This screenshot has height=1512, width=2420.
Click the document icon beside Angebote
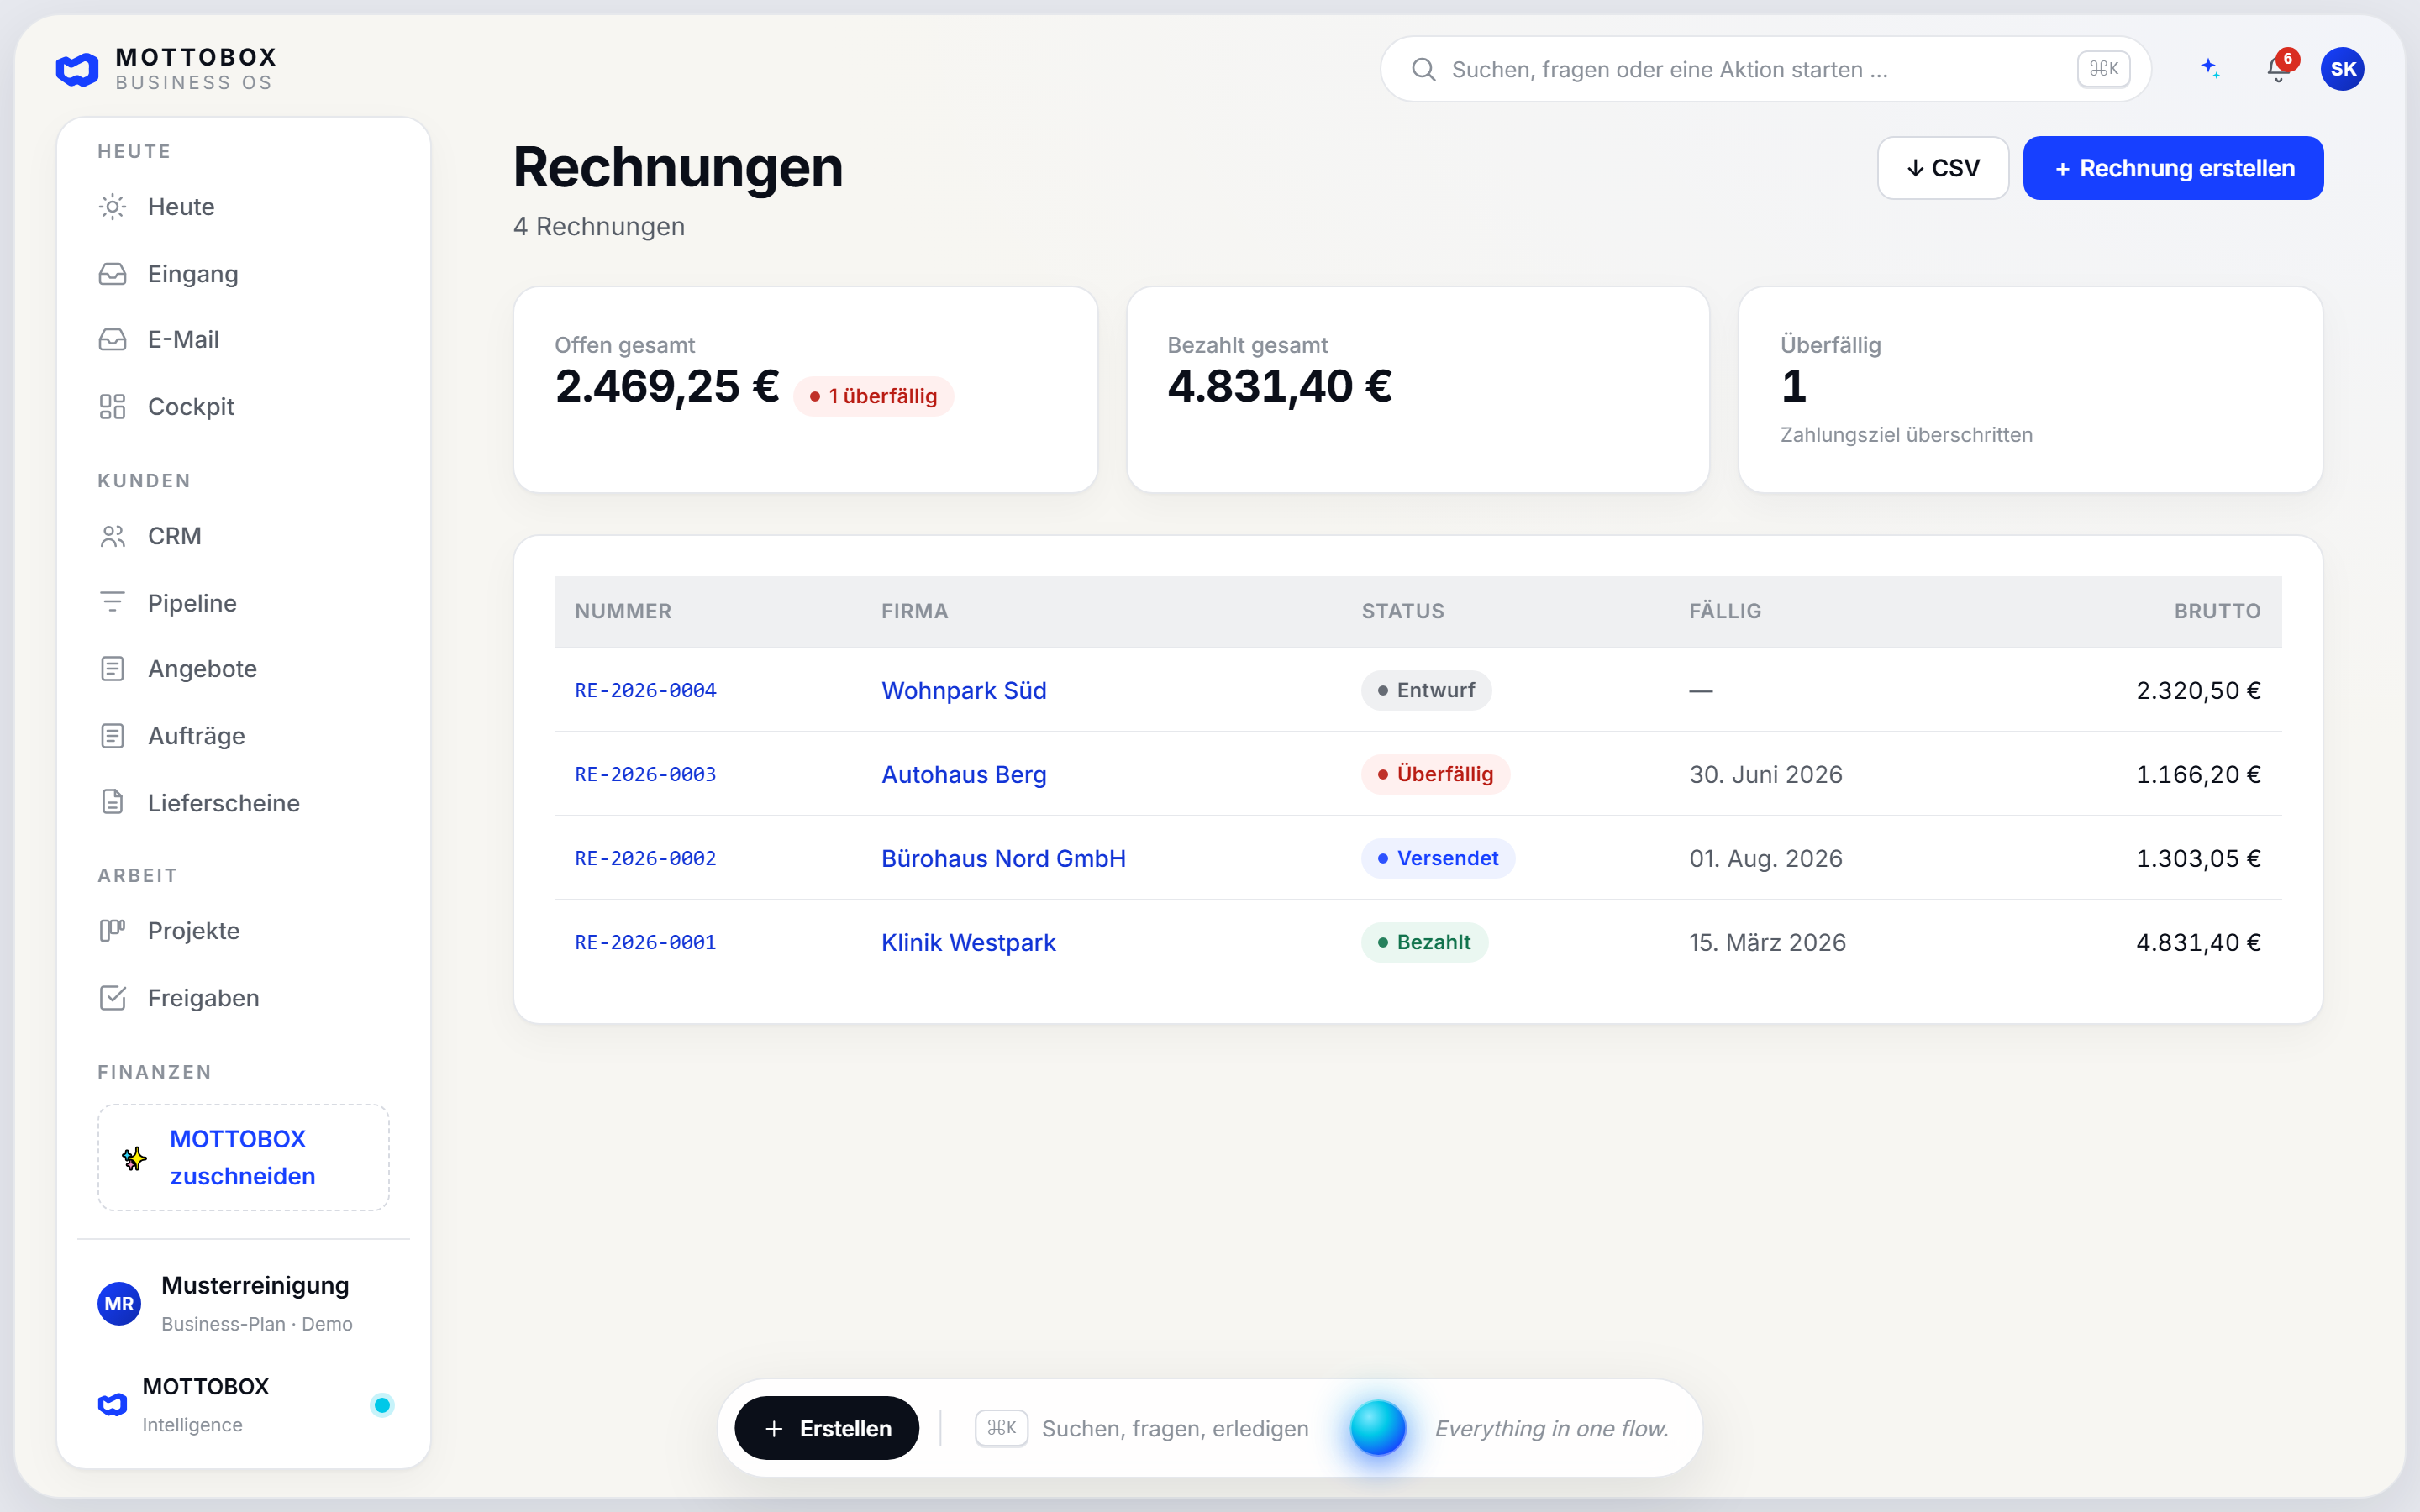tap(113, 669)
